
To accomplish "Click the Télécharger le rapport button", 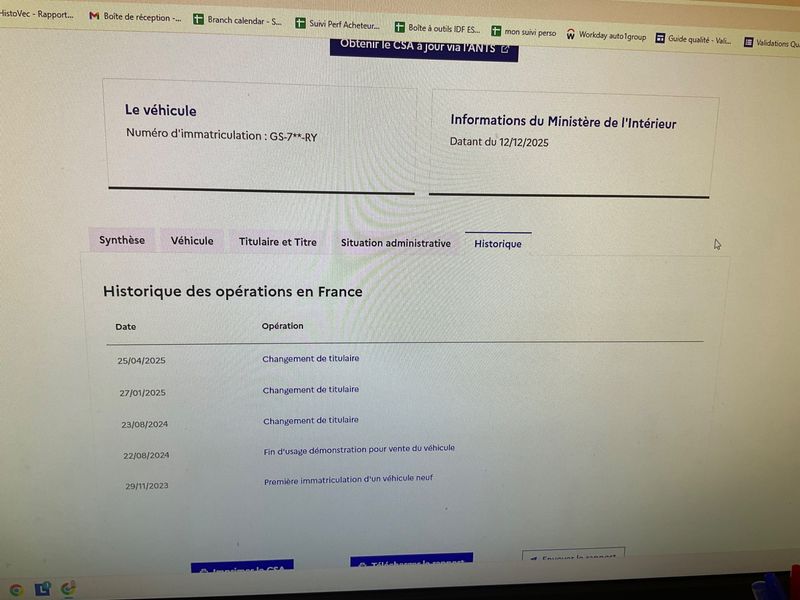I will [411, 562].
